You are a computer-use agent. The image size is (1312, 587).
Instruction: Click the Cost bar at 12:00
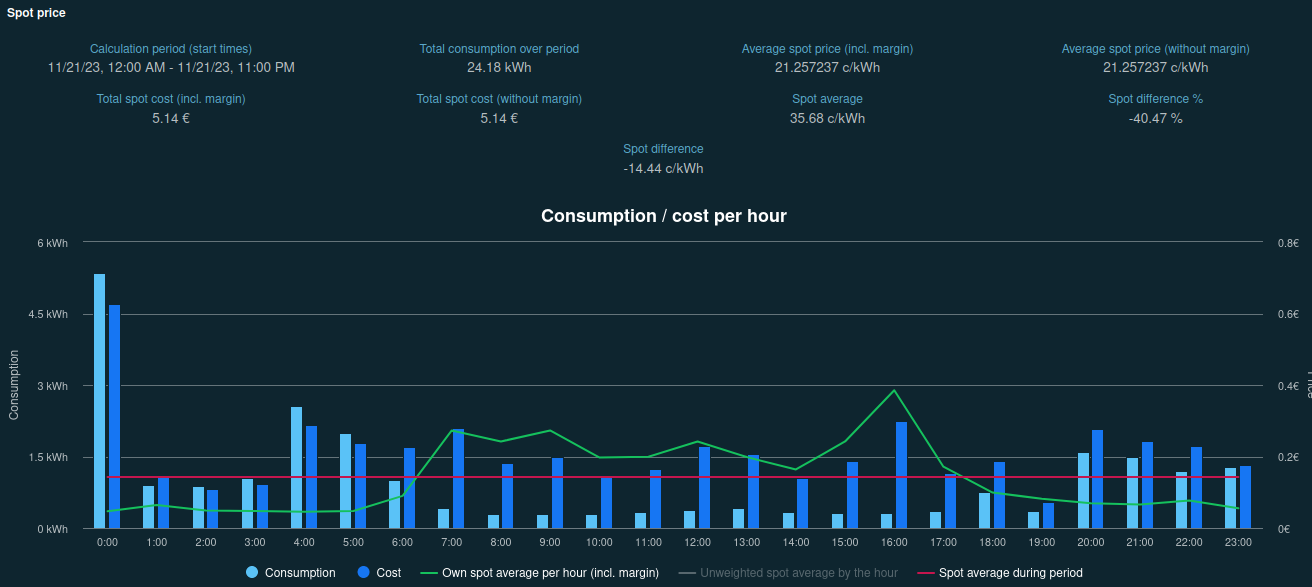coord(704,487)
